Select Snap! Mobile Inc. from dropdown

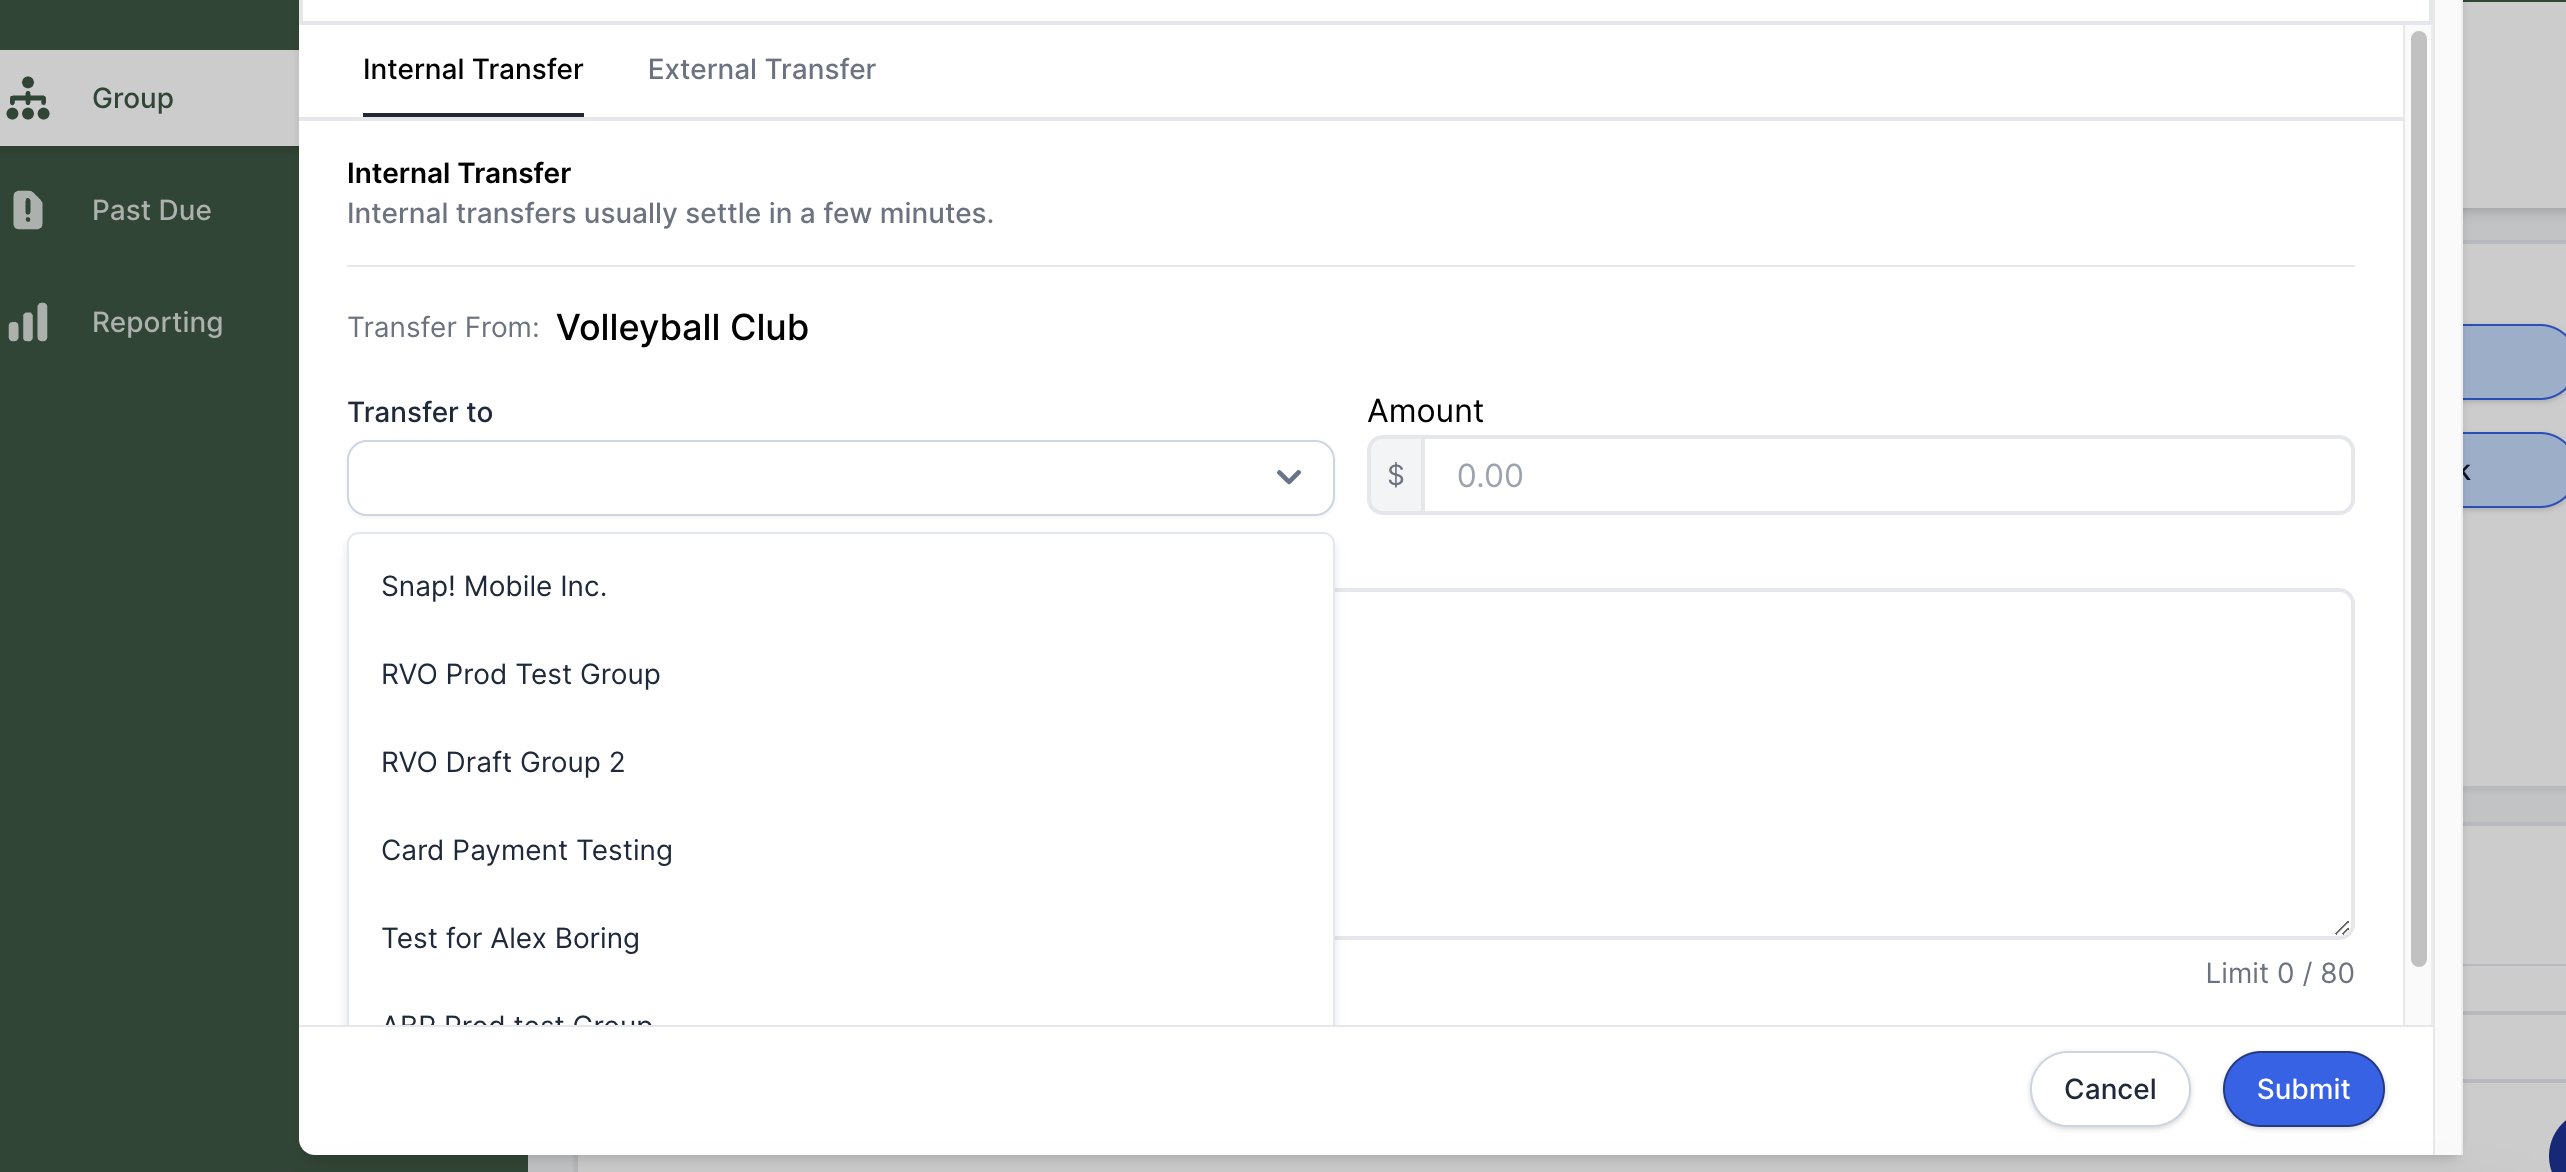click(494, 584)
